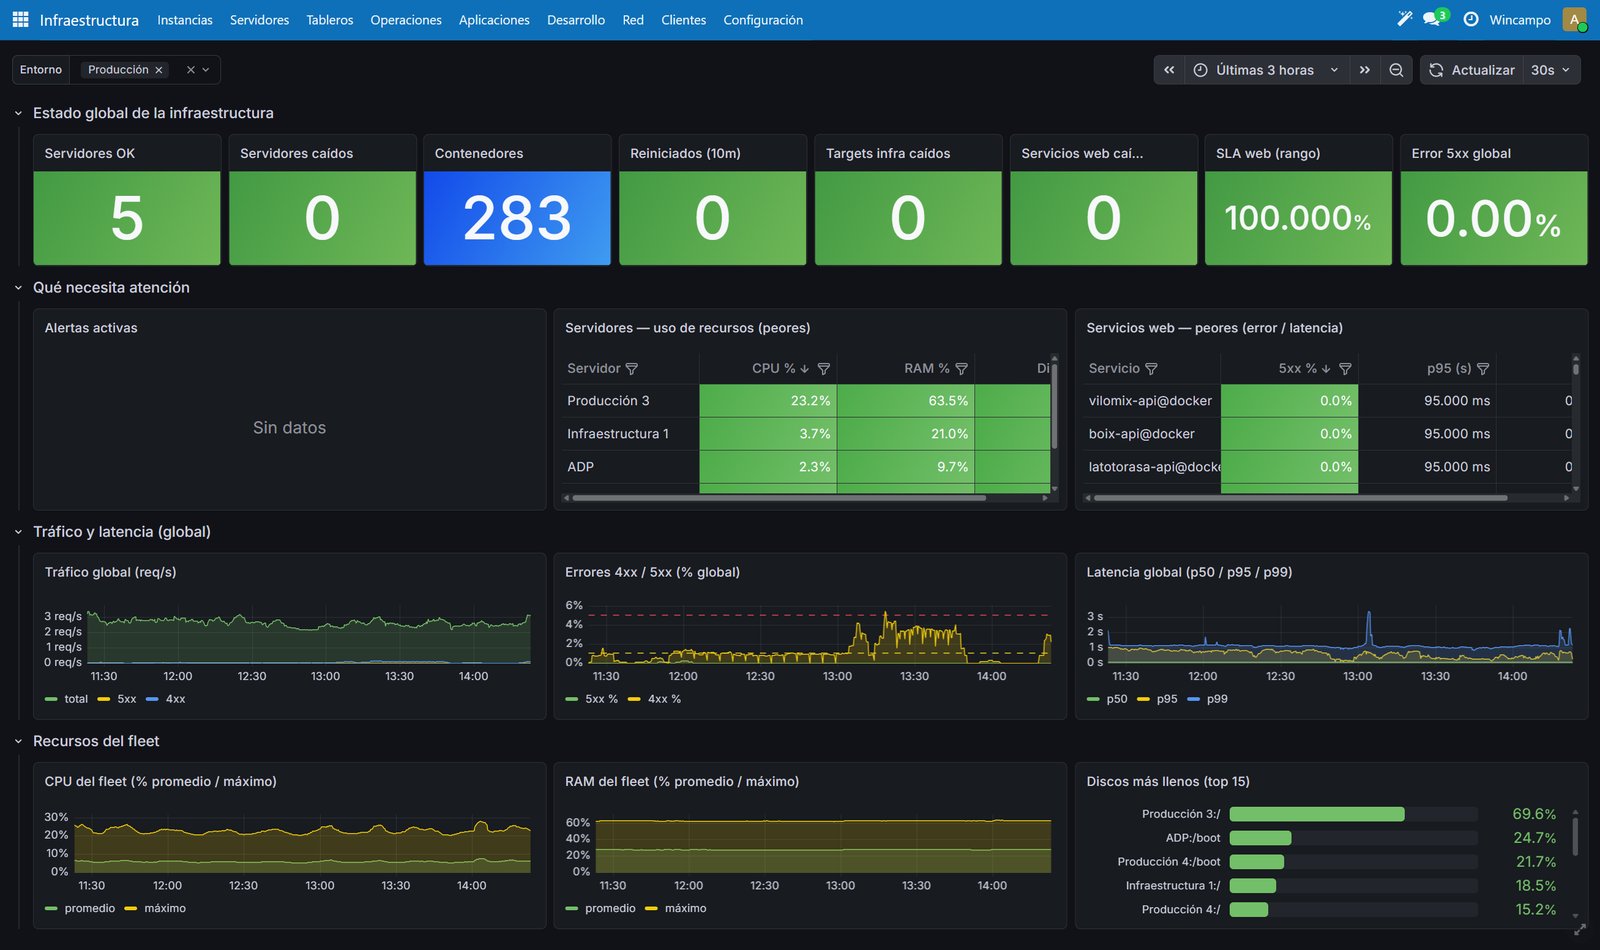
Task: Open the Aplicaciones menu
Action: pyautogui.click(x=494, y=20)
